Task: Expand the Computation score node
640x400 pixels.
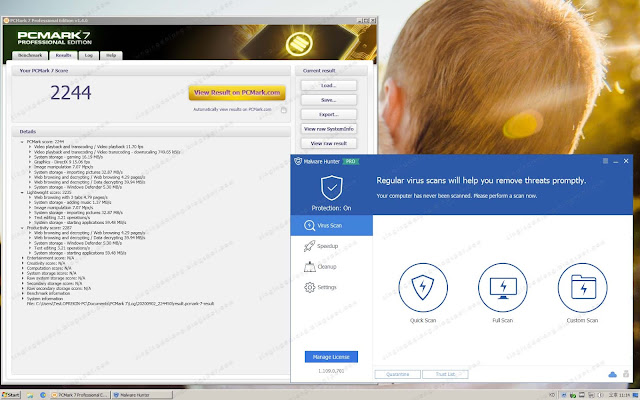Action: [x=22, y=268]
